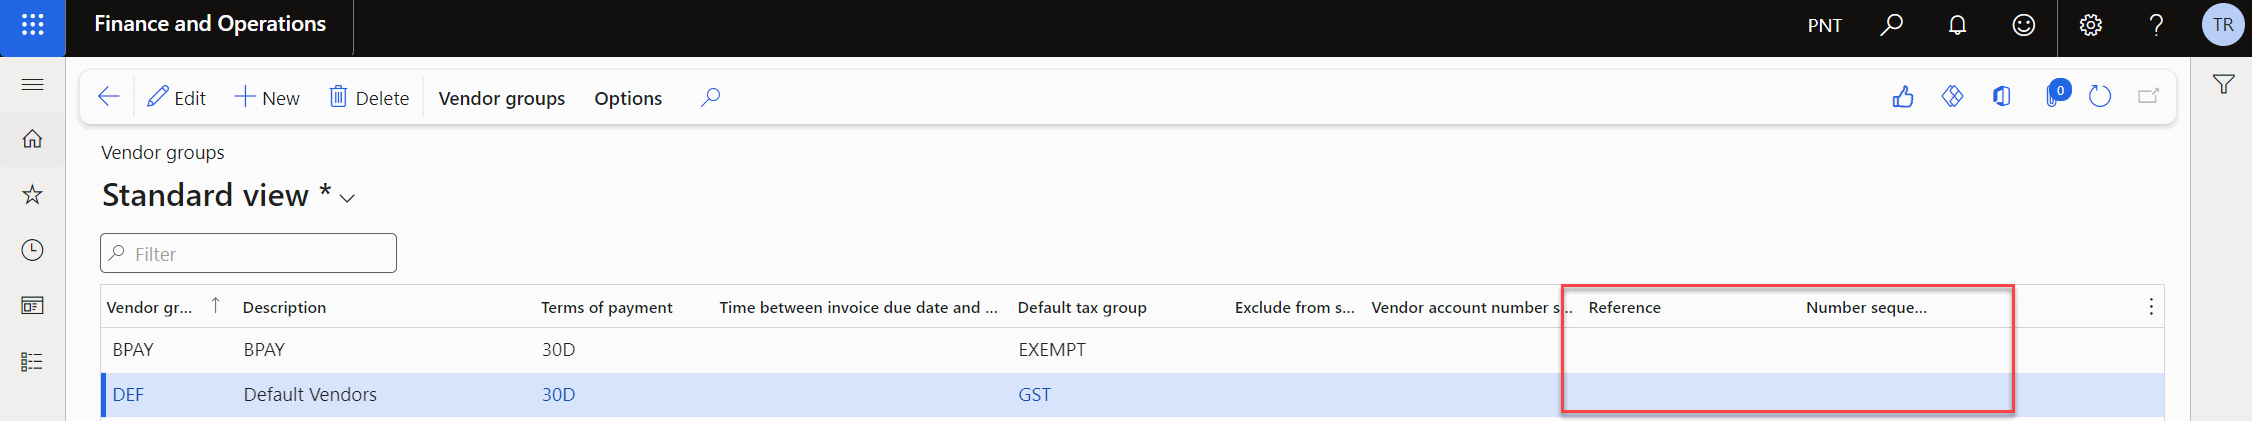The image size is (2252, 421).
Task: Click the Delete button
Action: click(x=369, y=98)
